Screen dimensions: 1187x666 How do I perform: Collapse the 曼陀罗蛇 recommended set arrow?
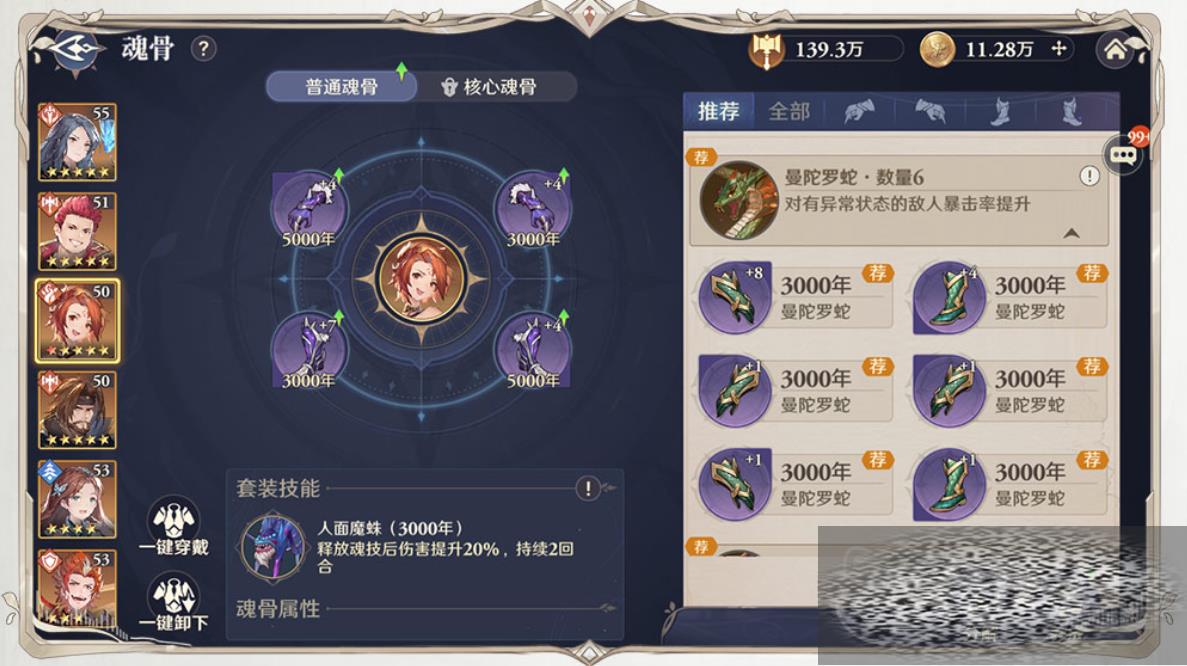1071,233
